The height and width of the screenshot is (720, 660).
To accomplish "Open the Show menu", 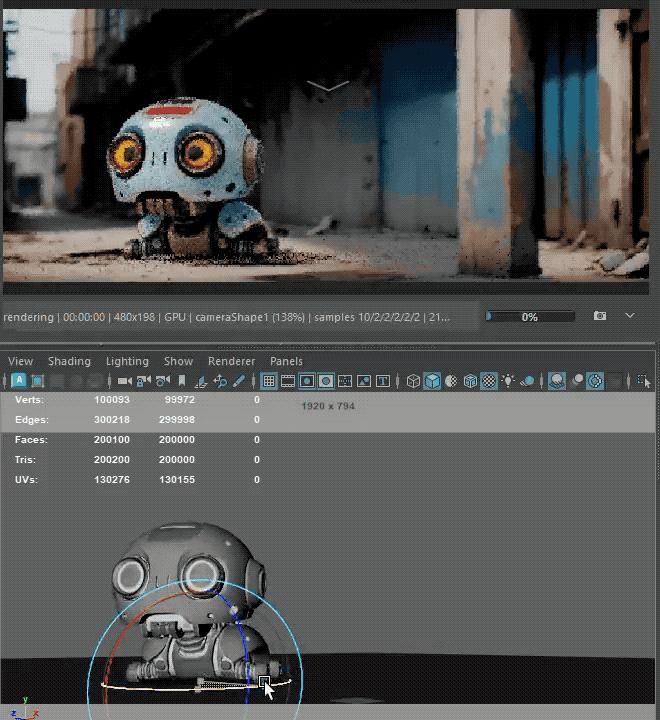I will 178,361.
